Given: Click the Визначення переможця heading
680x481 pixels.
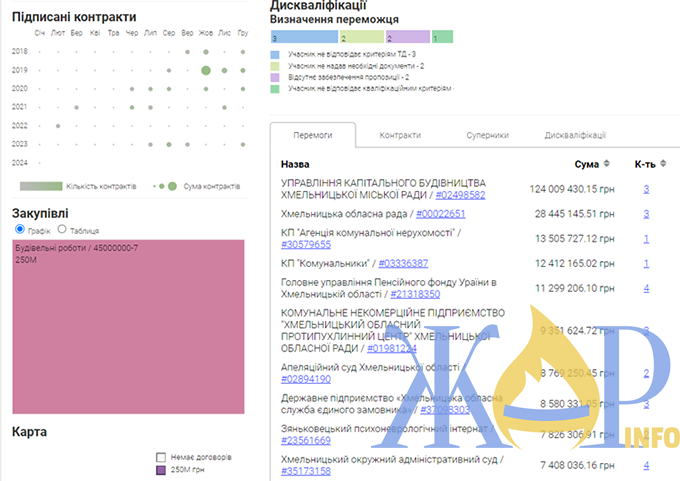Looking at the screenshot, I should (334, 20).
